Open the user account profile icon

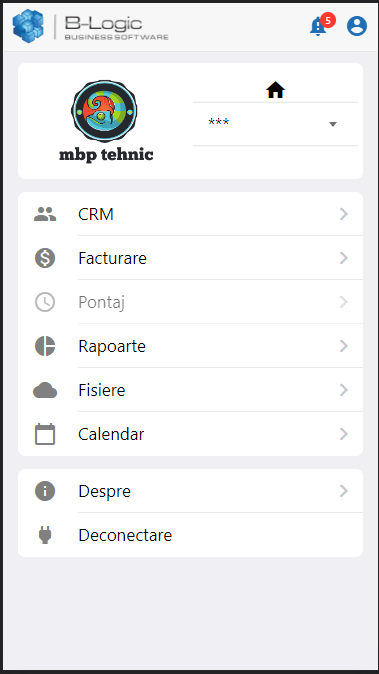(x=357, y=26)
